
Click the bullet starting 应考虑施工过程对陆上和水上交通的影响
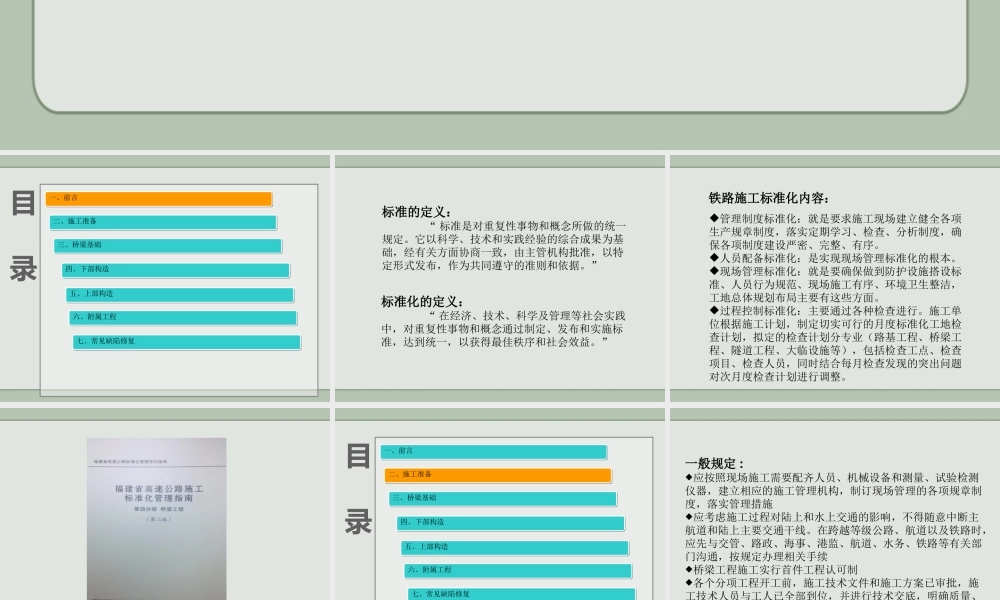click(x=835, y=537)
